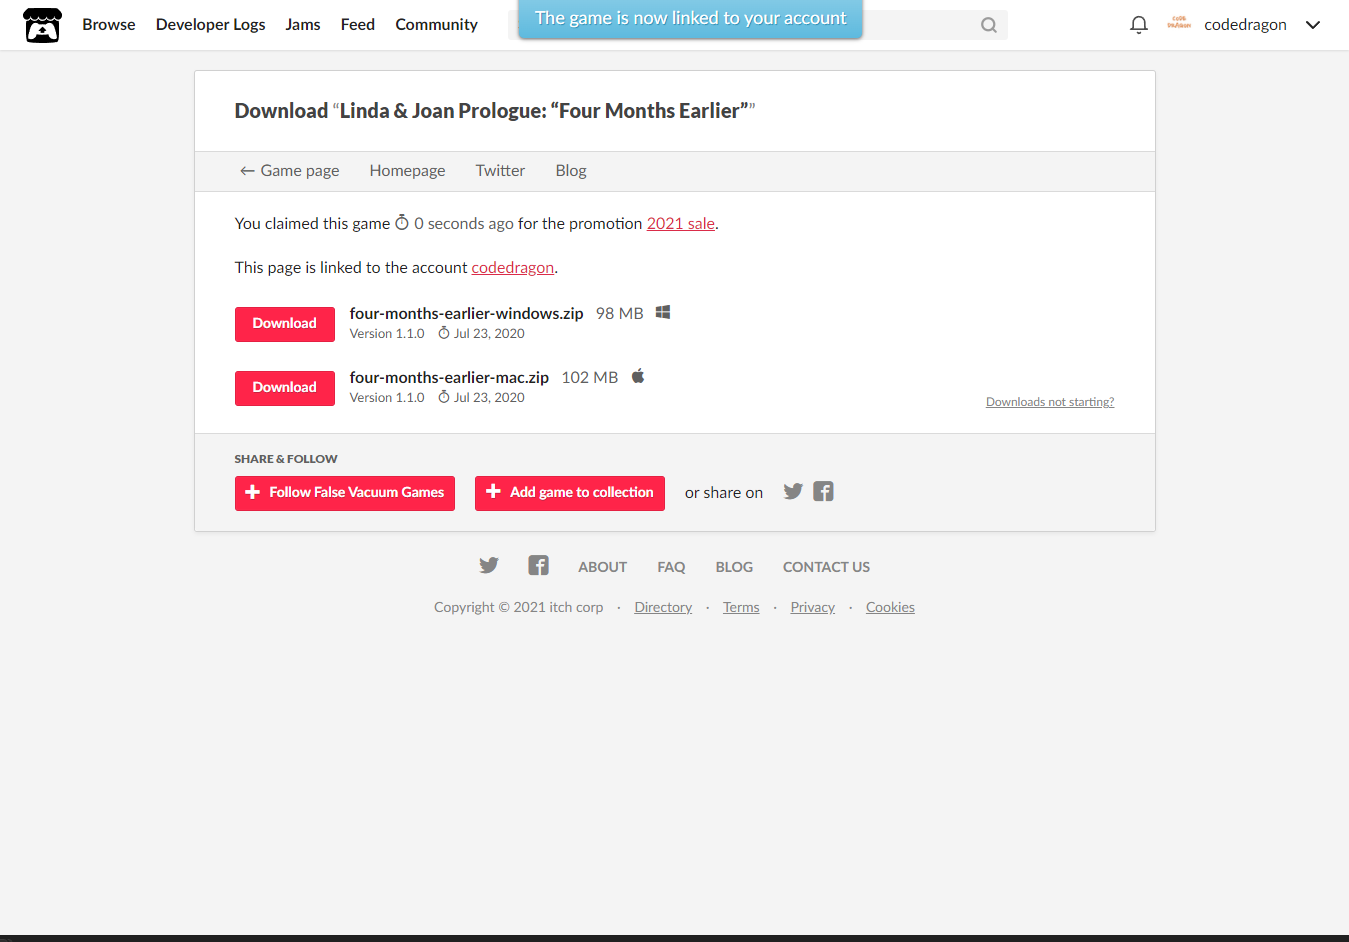Open the Browse menu item
The image size is (1349, 942).
point(109,24)
